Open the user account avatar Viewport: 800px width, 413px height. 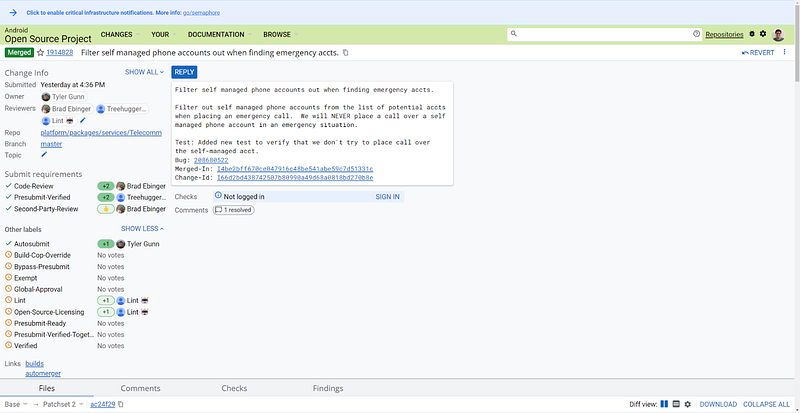pos(778,35)
